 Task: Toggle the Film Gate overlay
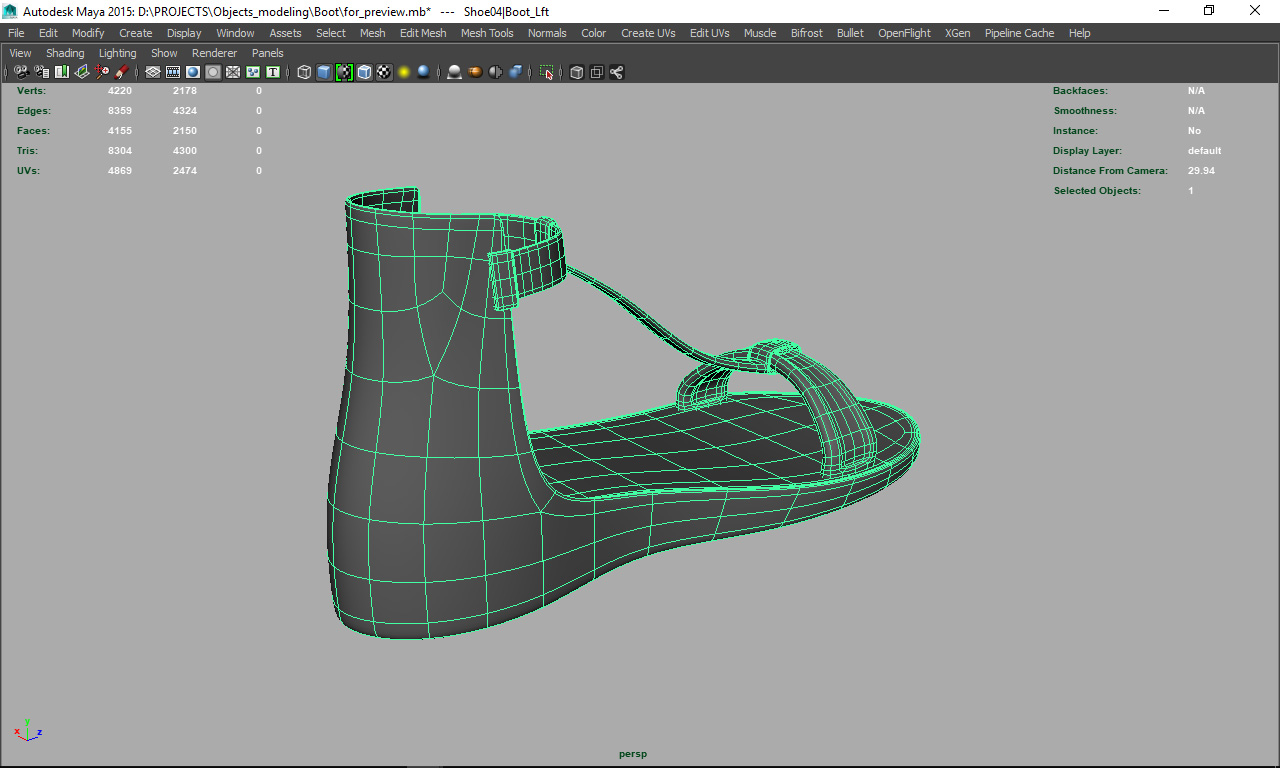pos(173,72)
